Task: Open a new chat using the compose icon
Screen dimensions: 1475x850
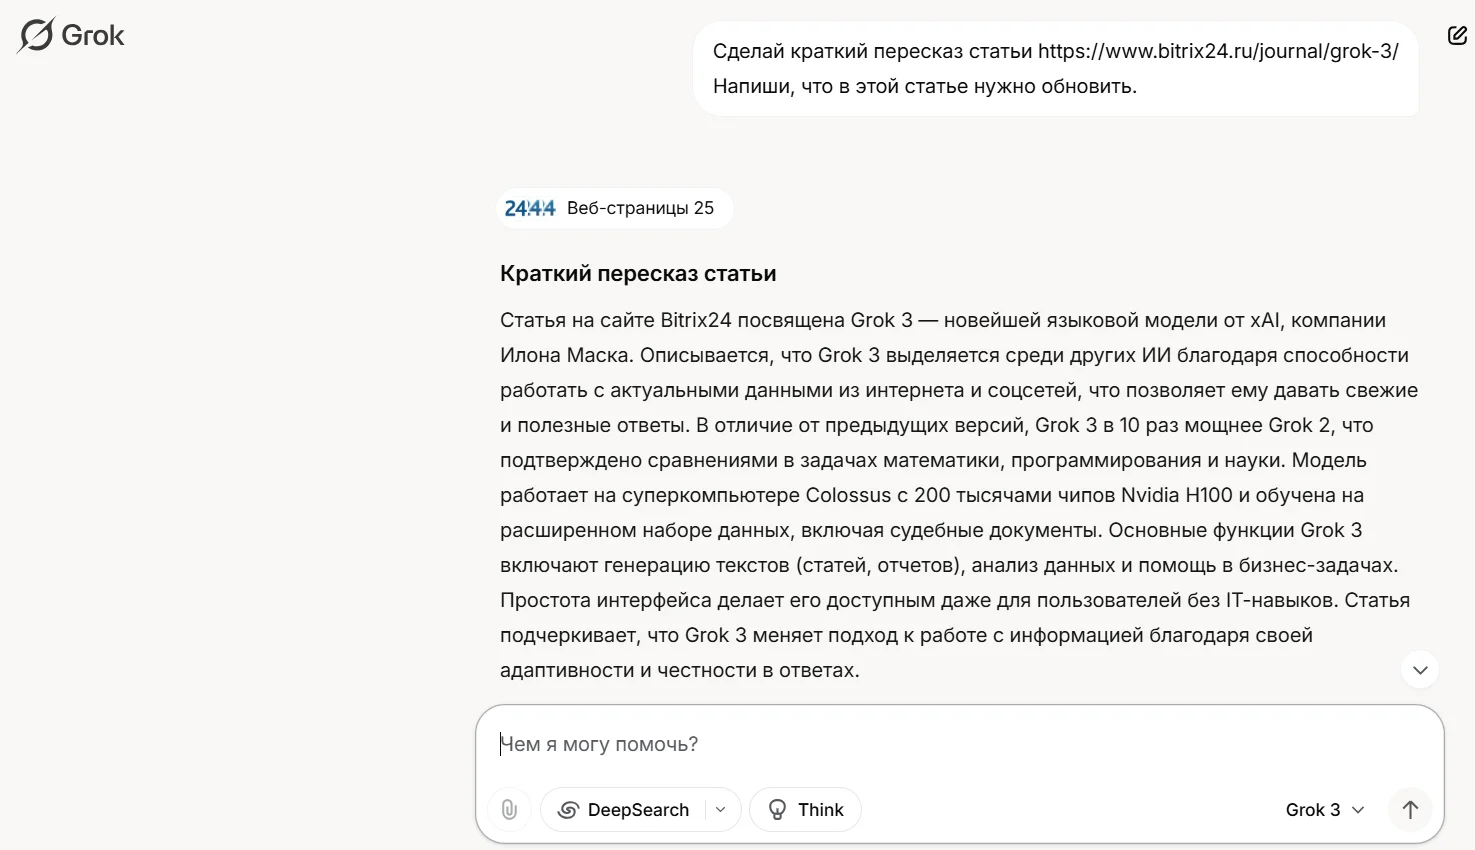Action: pos(1457,34)
